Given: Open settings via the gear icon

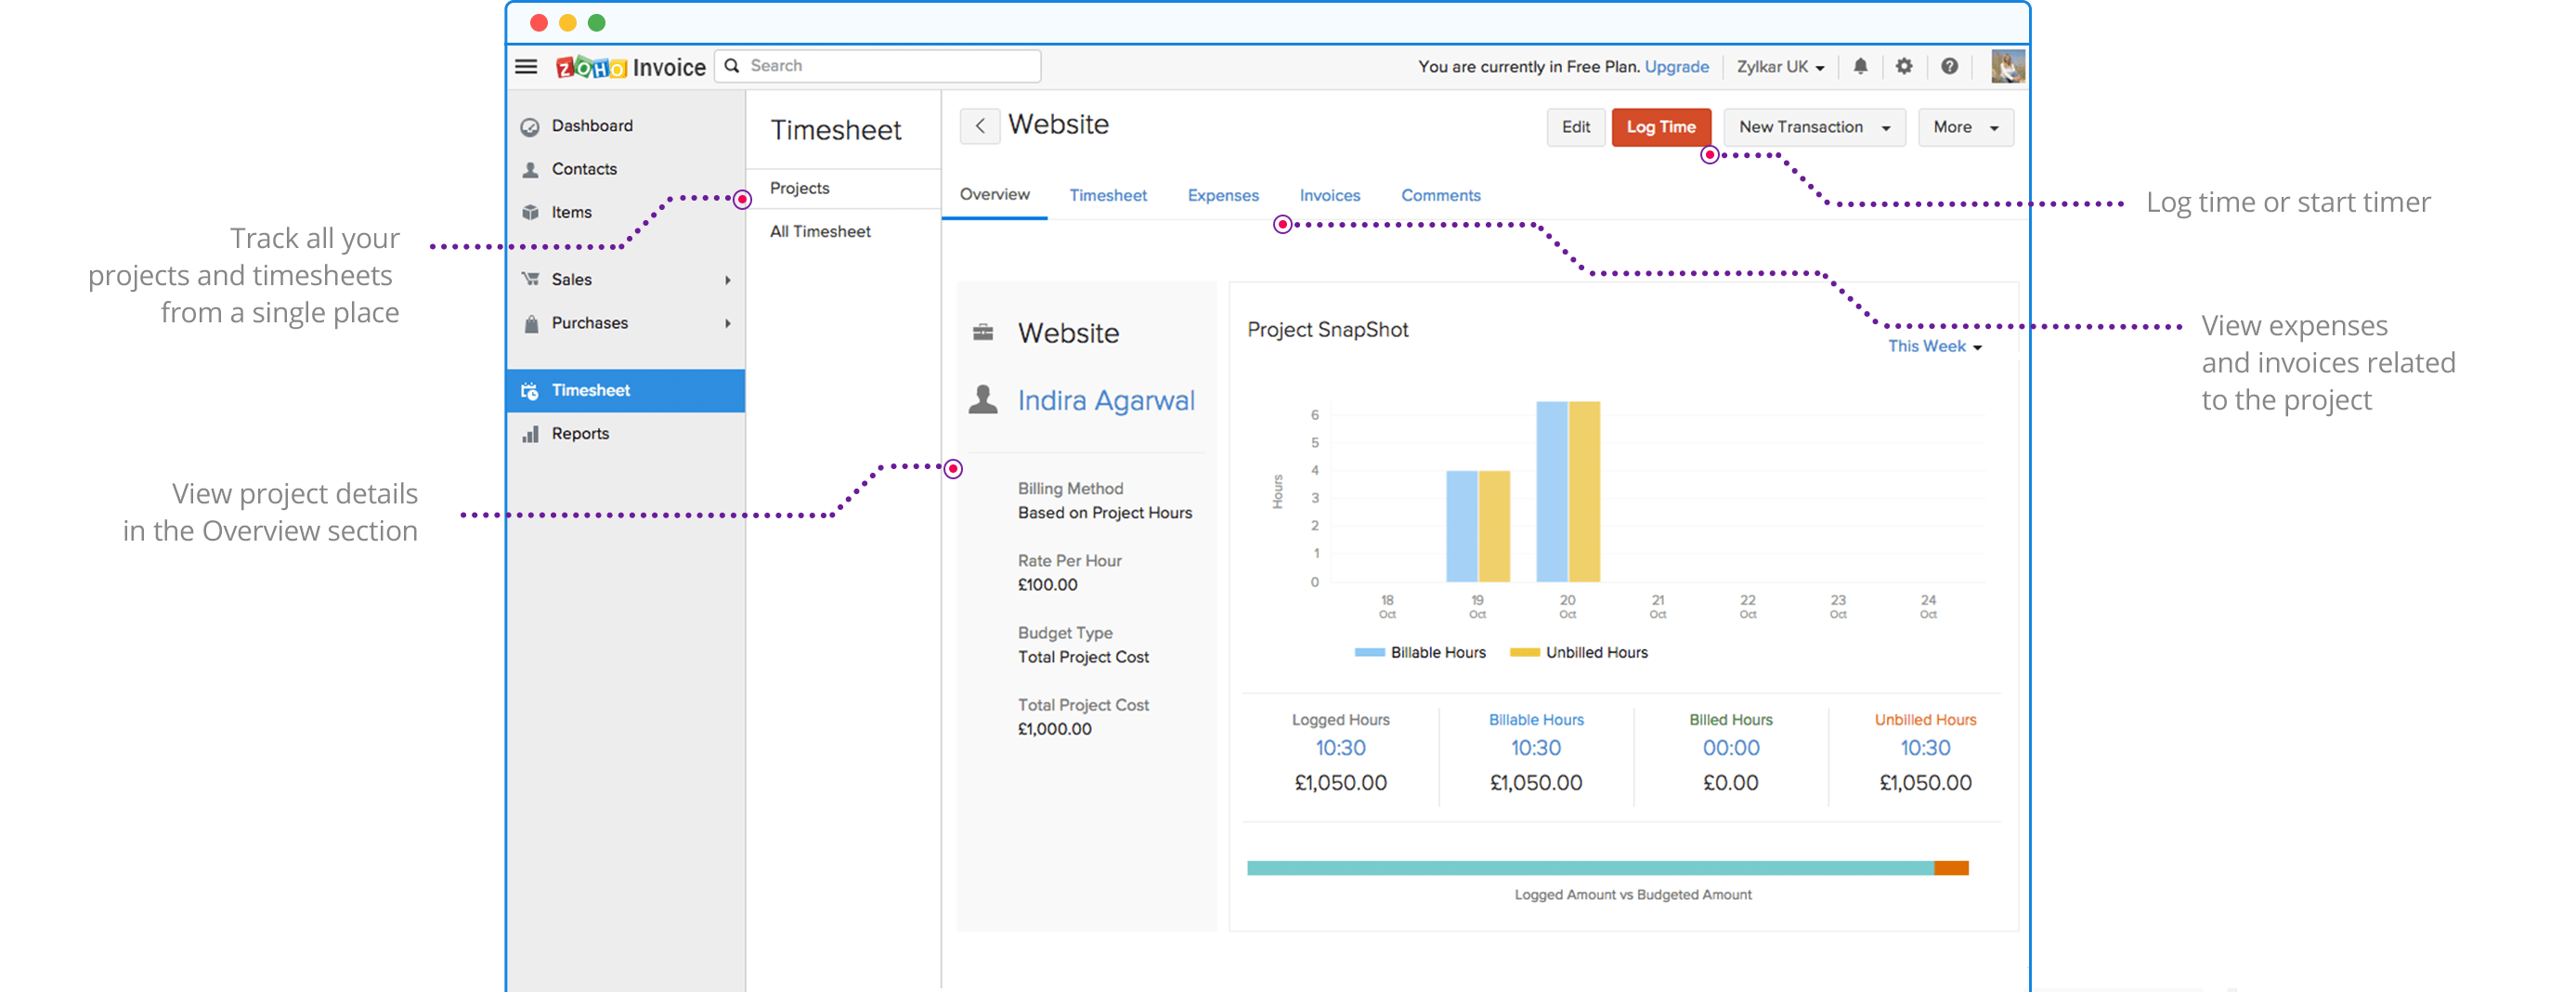Looking at the screenshot, I should [x=1904, y=67].
